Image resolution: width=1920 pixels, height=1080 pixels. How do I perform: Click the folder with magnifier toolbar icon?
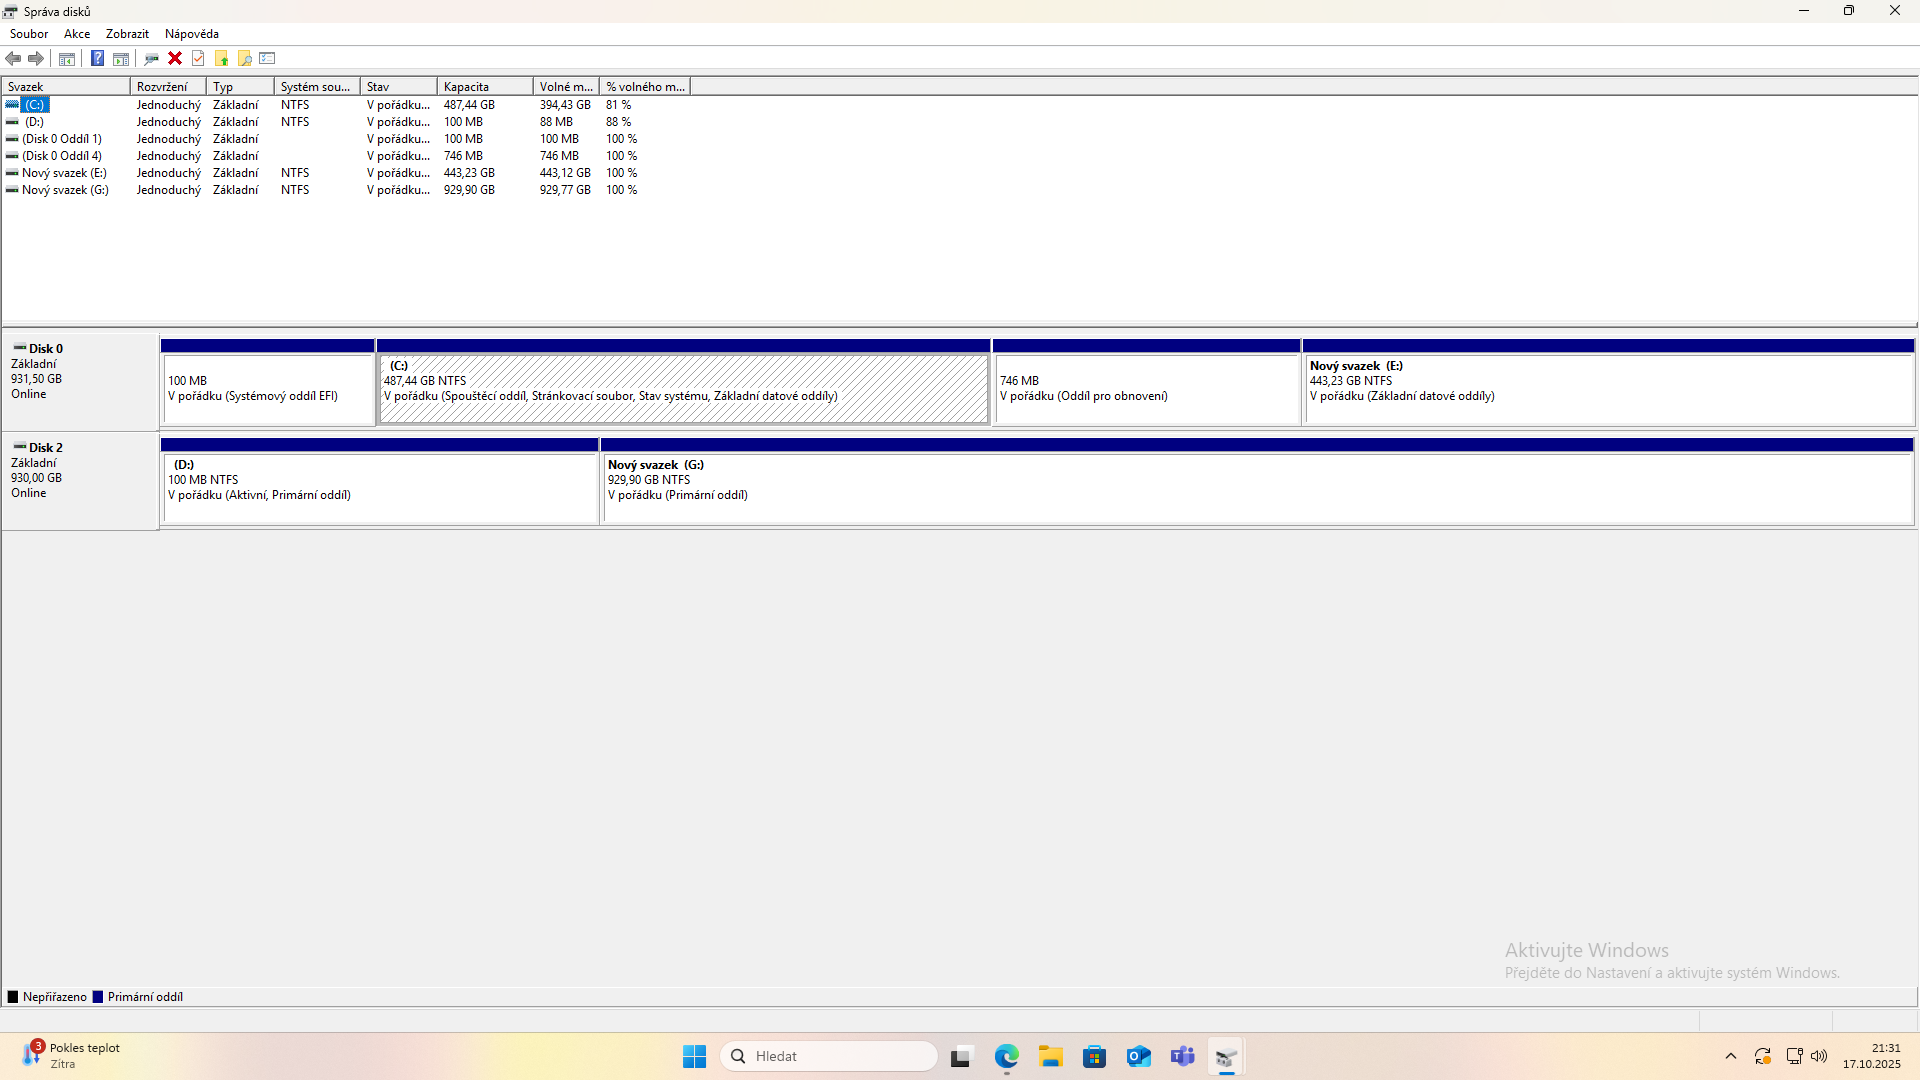[244, 58]
